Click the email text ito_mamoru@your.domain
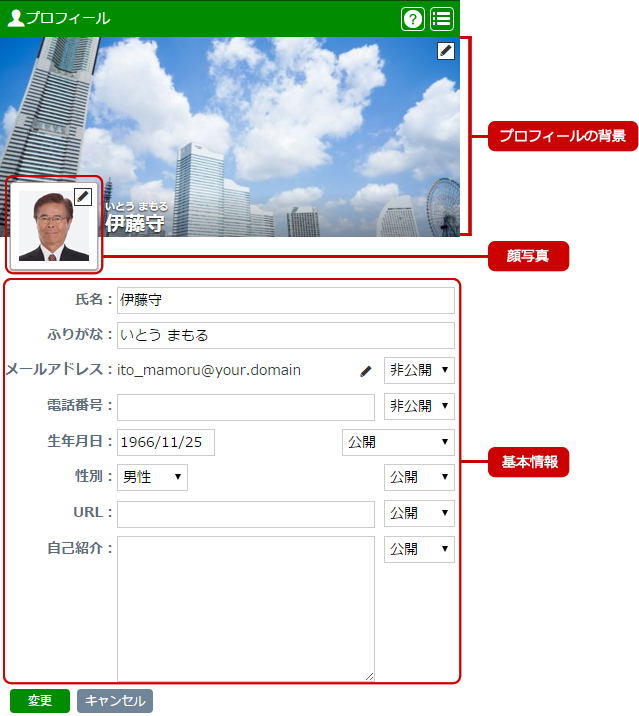 pos(209,370)
